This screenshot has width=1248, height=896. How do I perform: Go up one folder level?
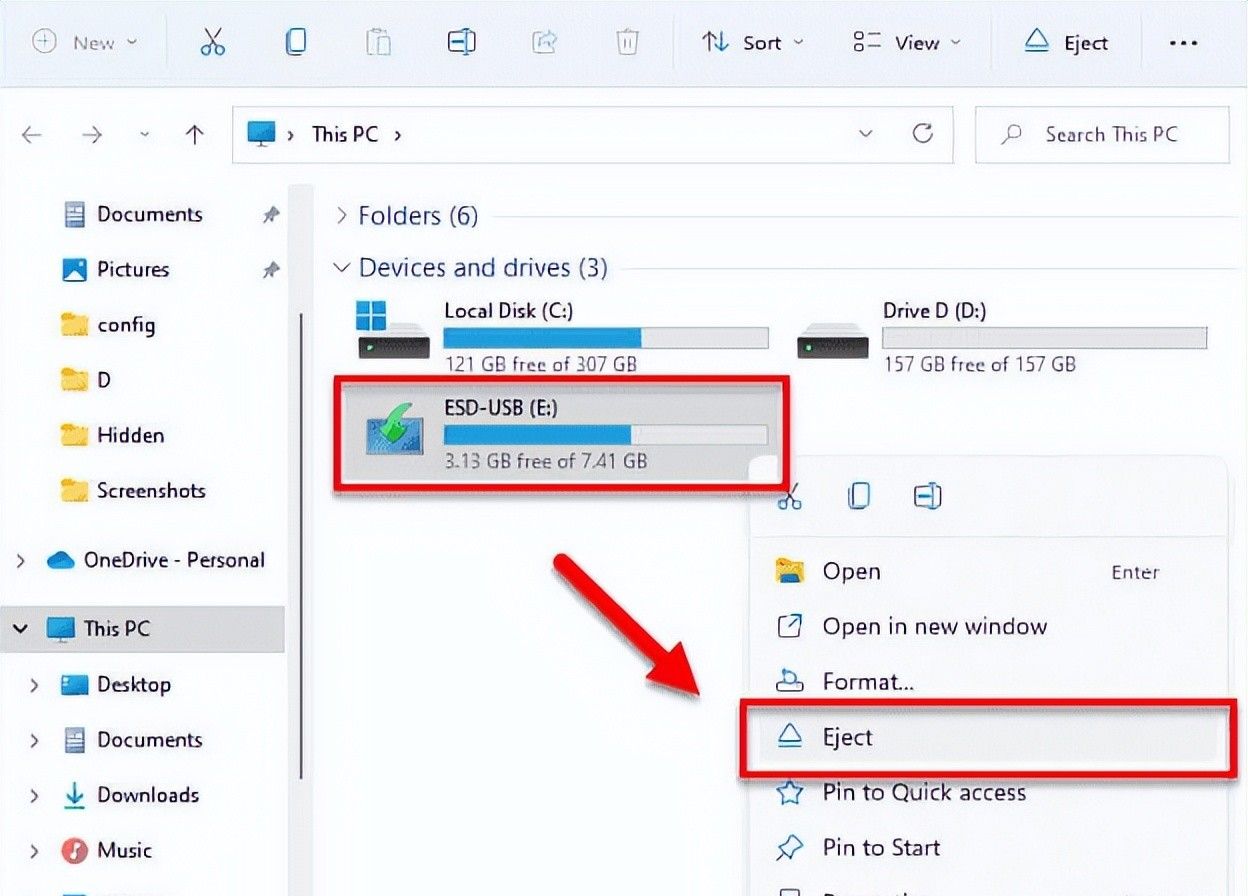pyautogui.click(x=195, y=134)
